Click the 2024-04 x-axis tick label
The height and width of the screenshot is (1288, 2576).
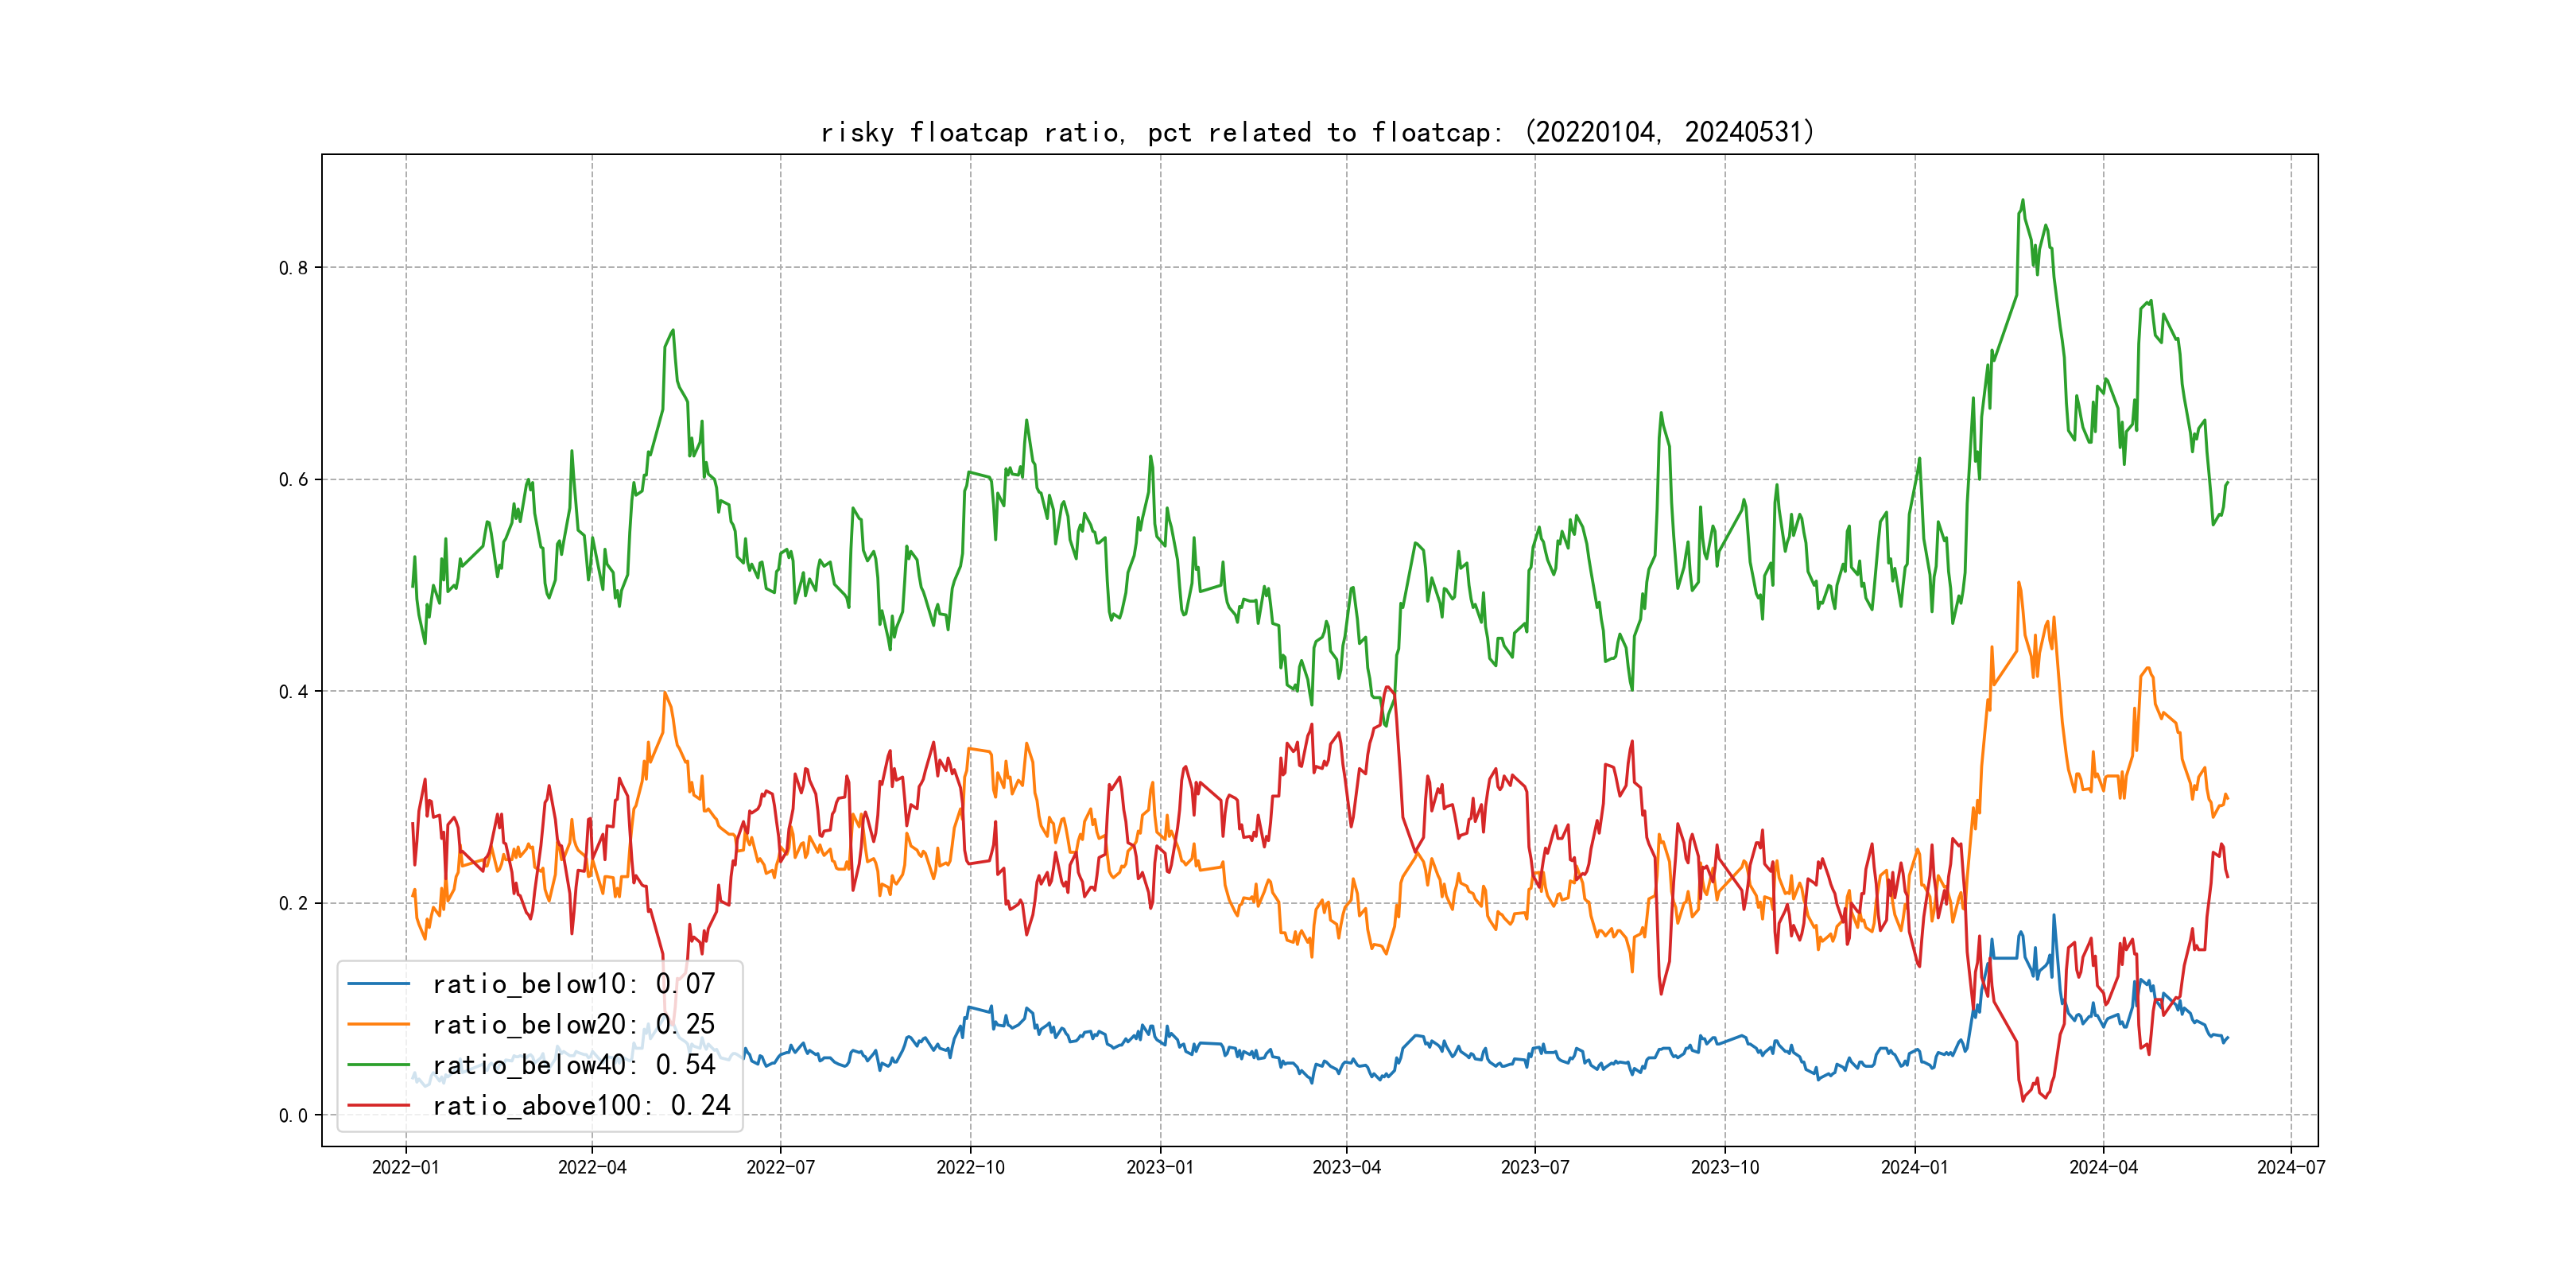coord(2103,1167)
